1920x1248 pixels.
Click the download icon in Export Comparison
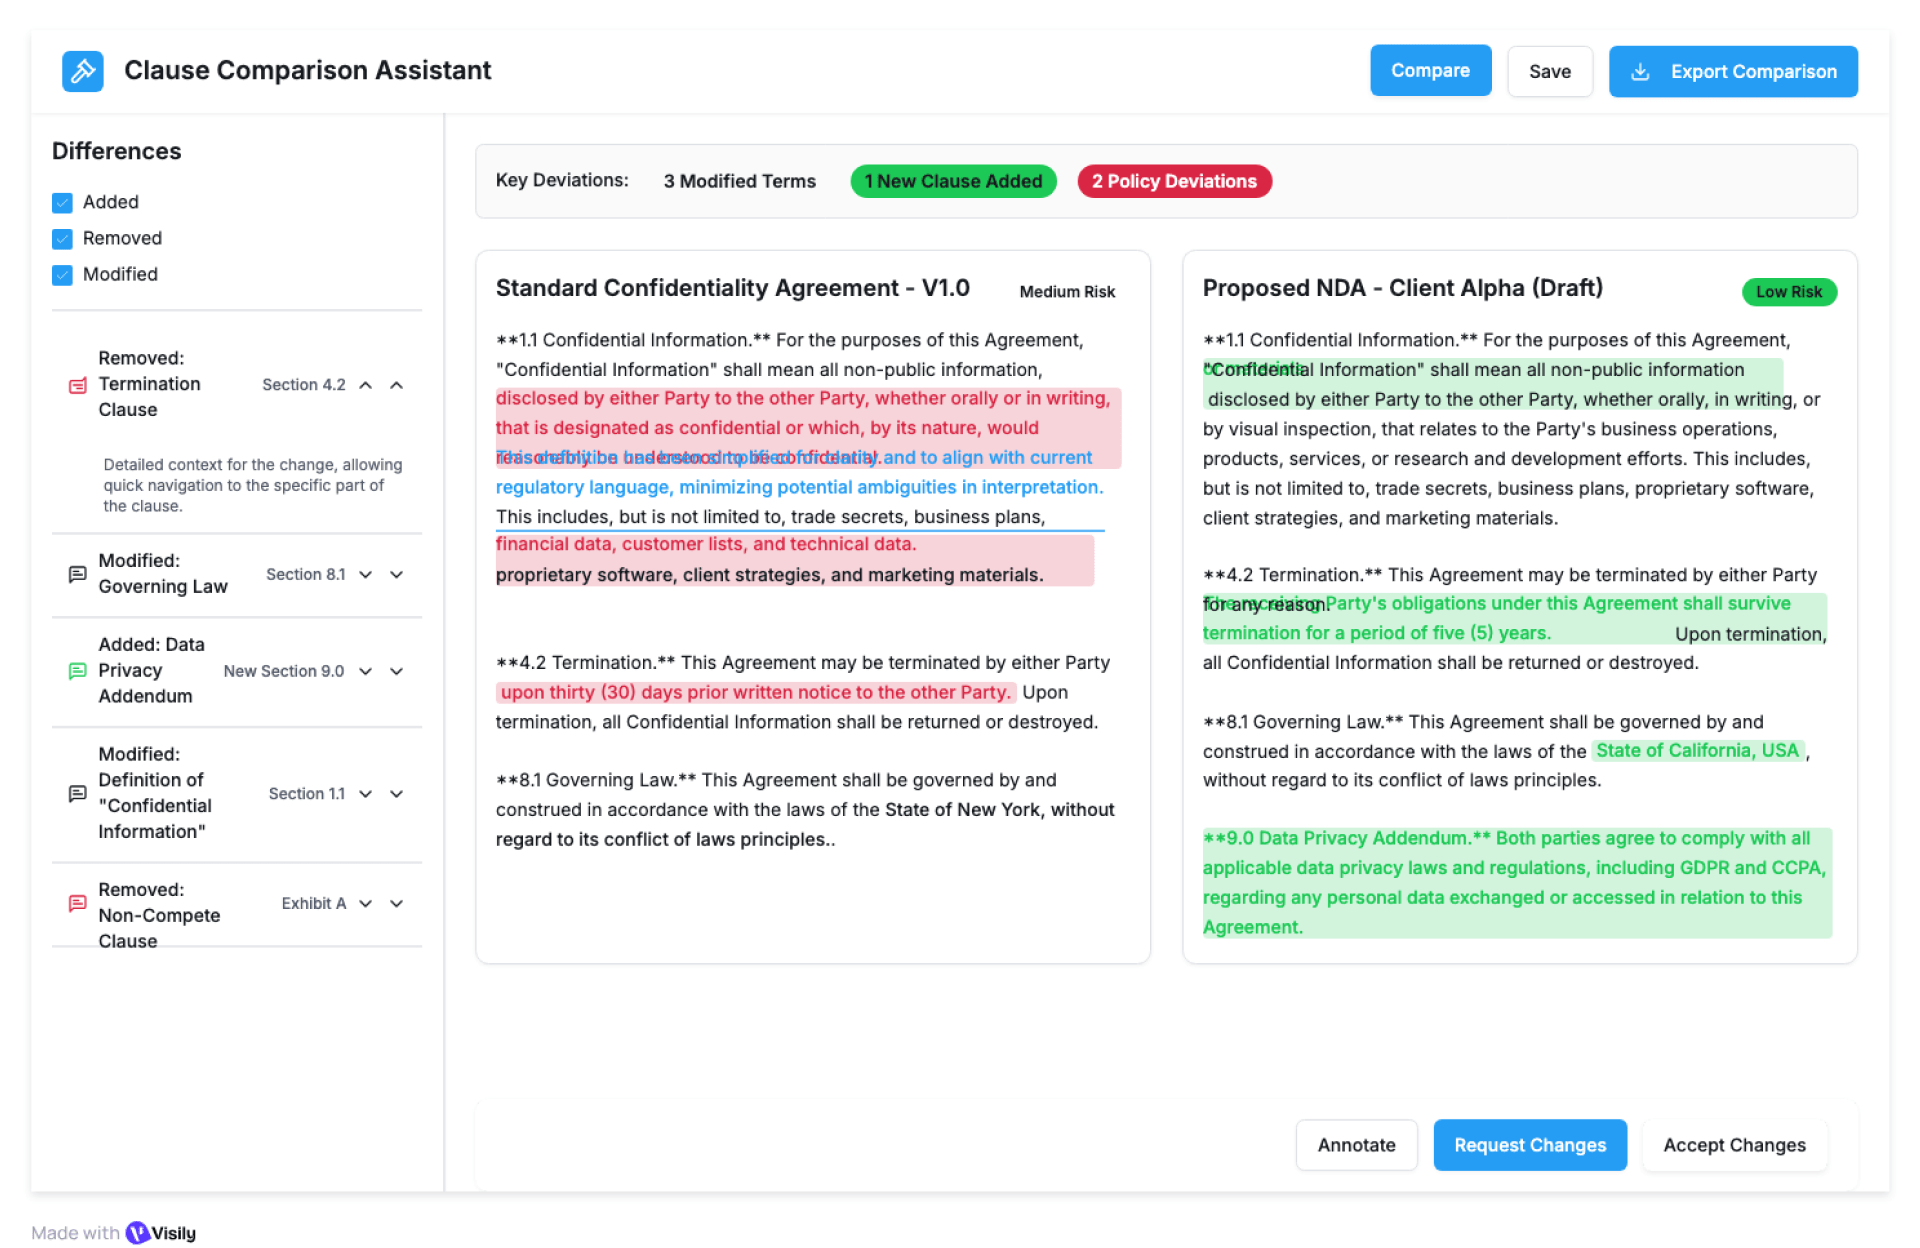(1640, 72)
